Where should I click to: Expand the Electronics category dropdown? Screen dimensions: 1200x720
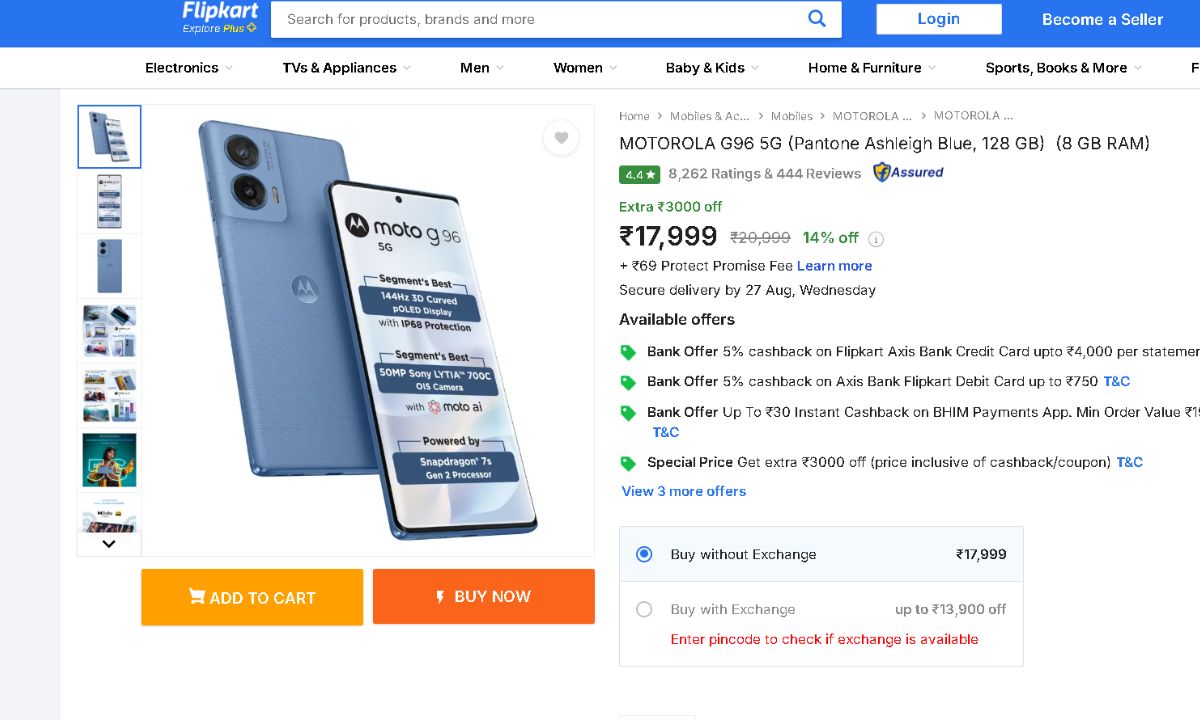188,68
